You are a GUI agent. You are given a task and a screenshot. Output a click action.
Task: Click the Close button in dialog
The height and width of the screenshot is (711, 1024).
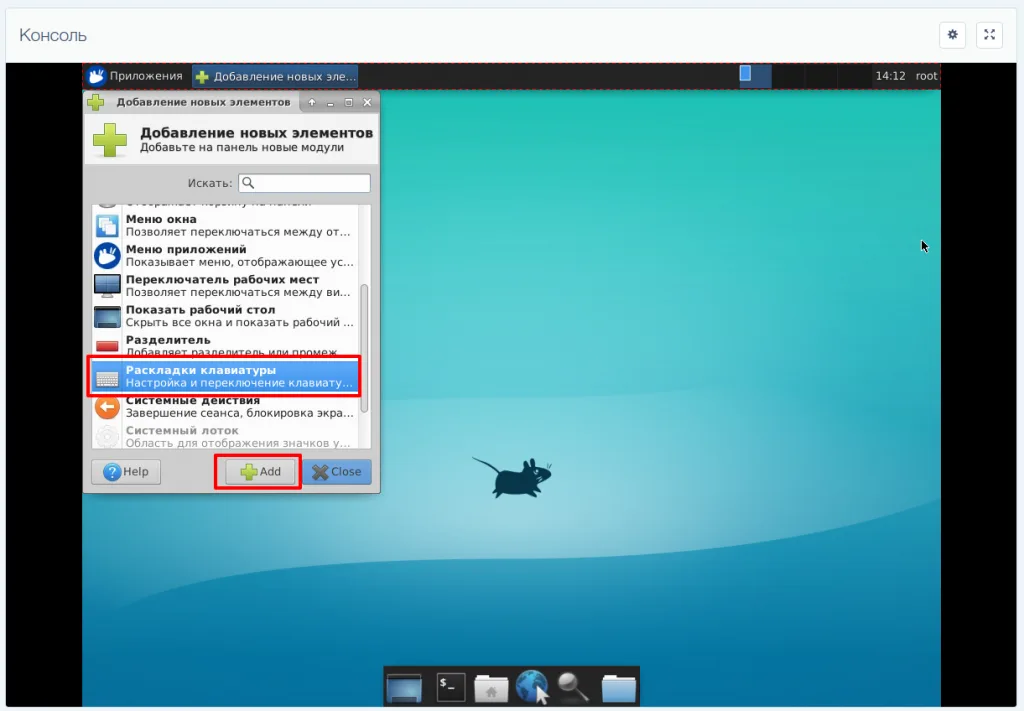pyautogui.click(x=337, y=471)
